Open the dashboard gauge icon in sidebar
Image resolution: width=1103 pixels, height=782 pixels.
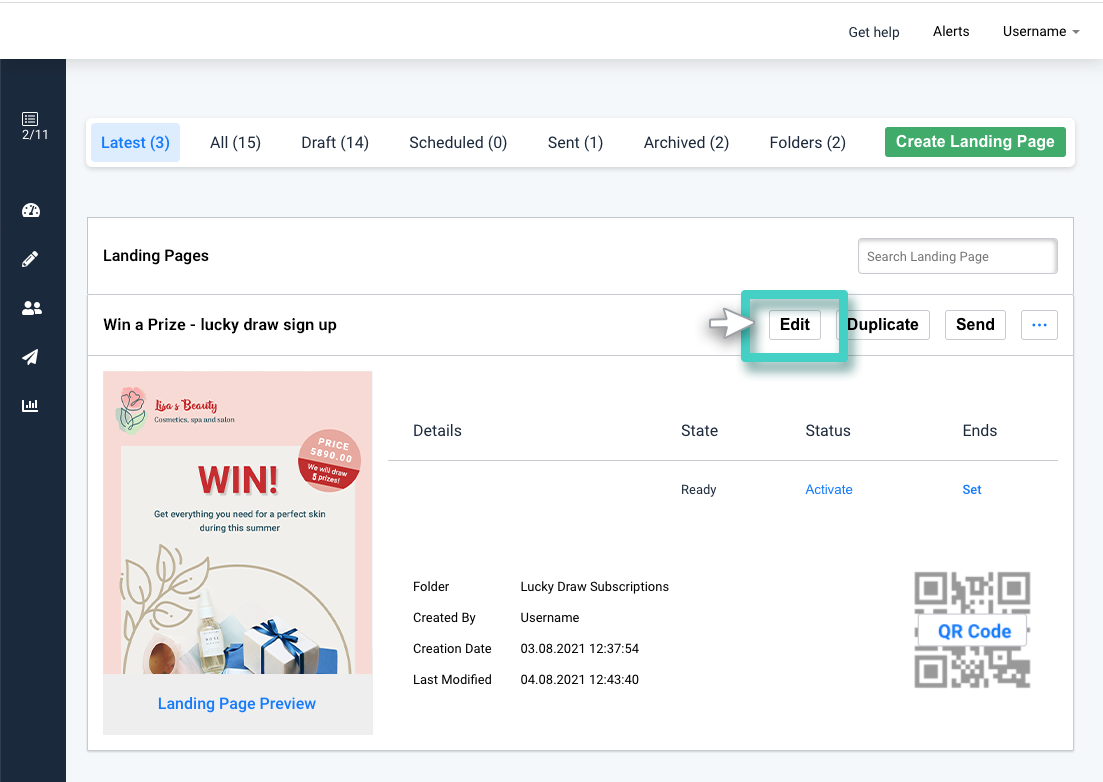coord(30,210)
